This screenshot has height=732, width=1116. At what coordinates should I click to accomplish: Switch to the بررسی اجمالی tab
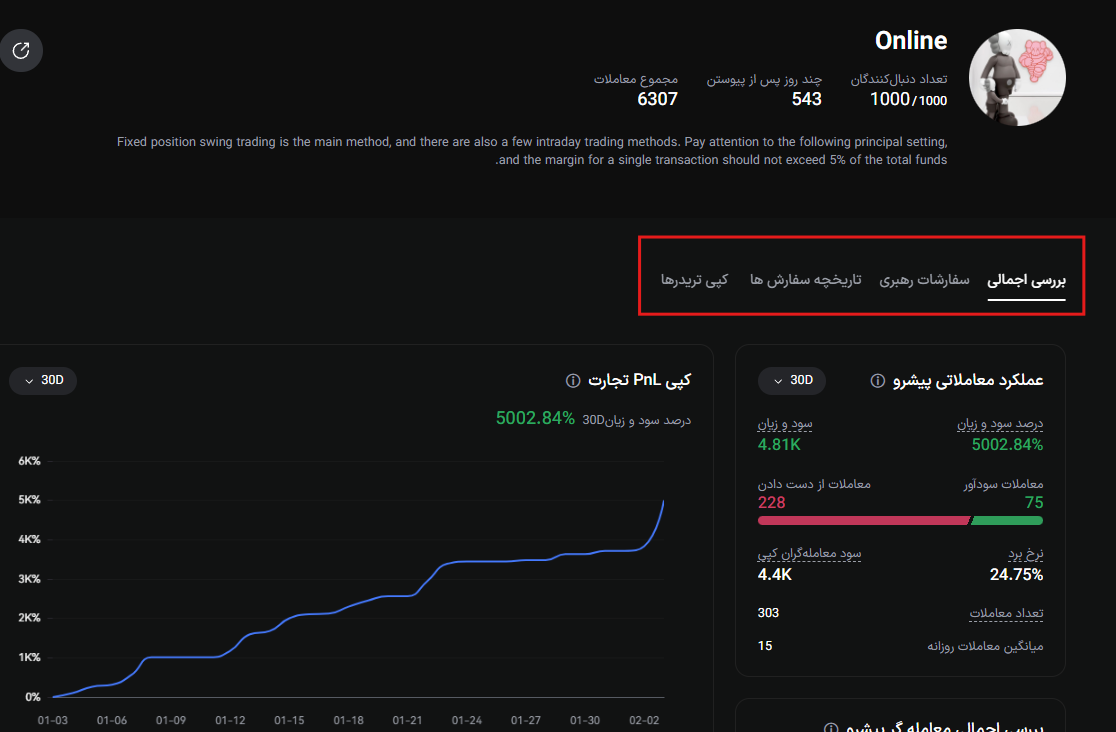pos(1027,280)
